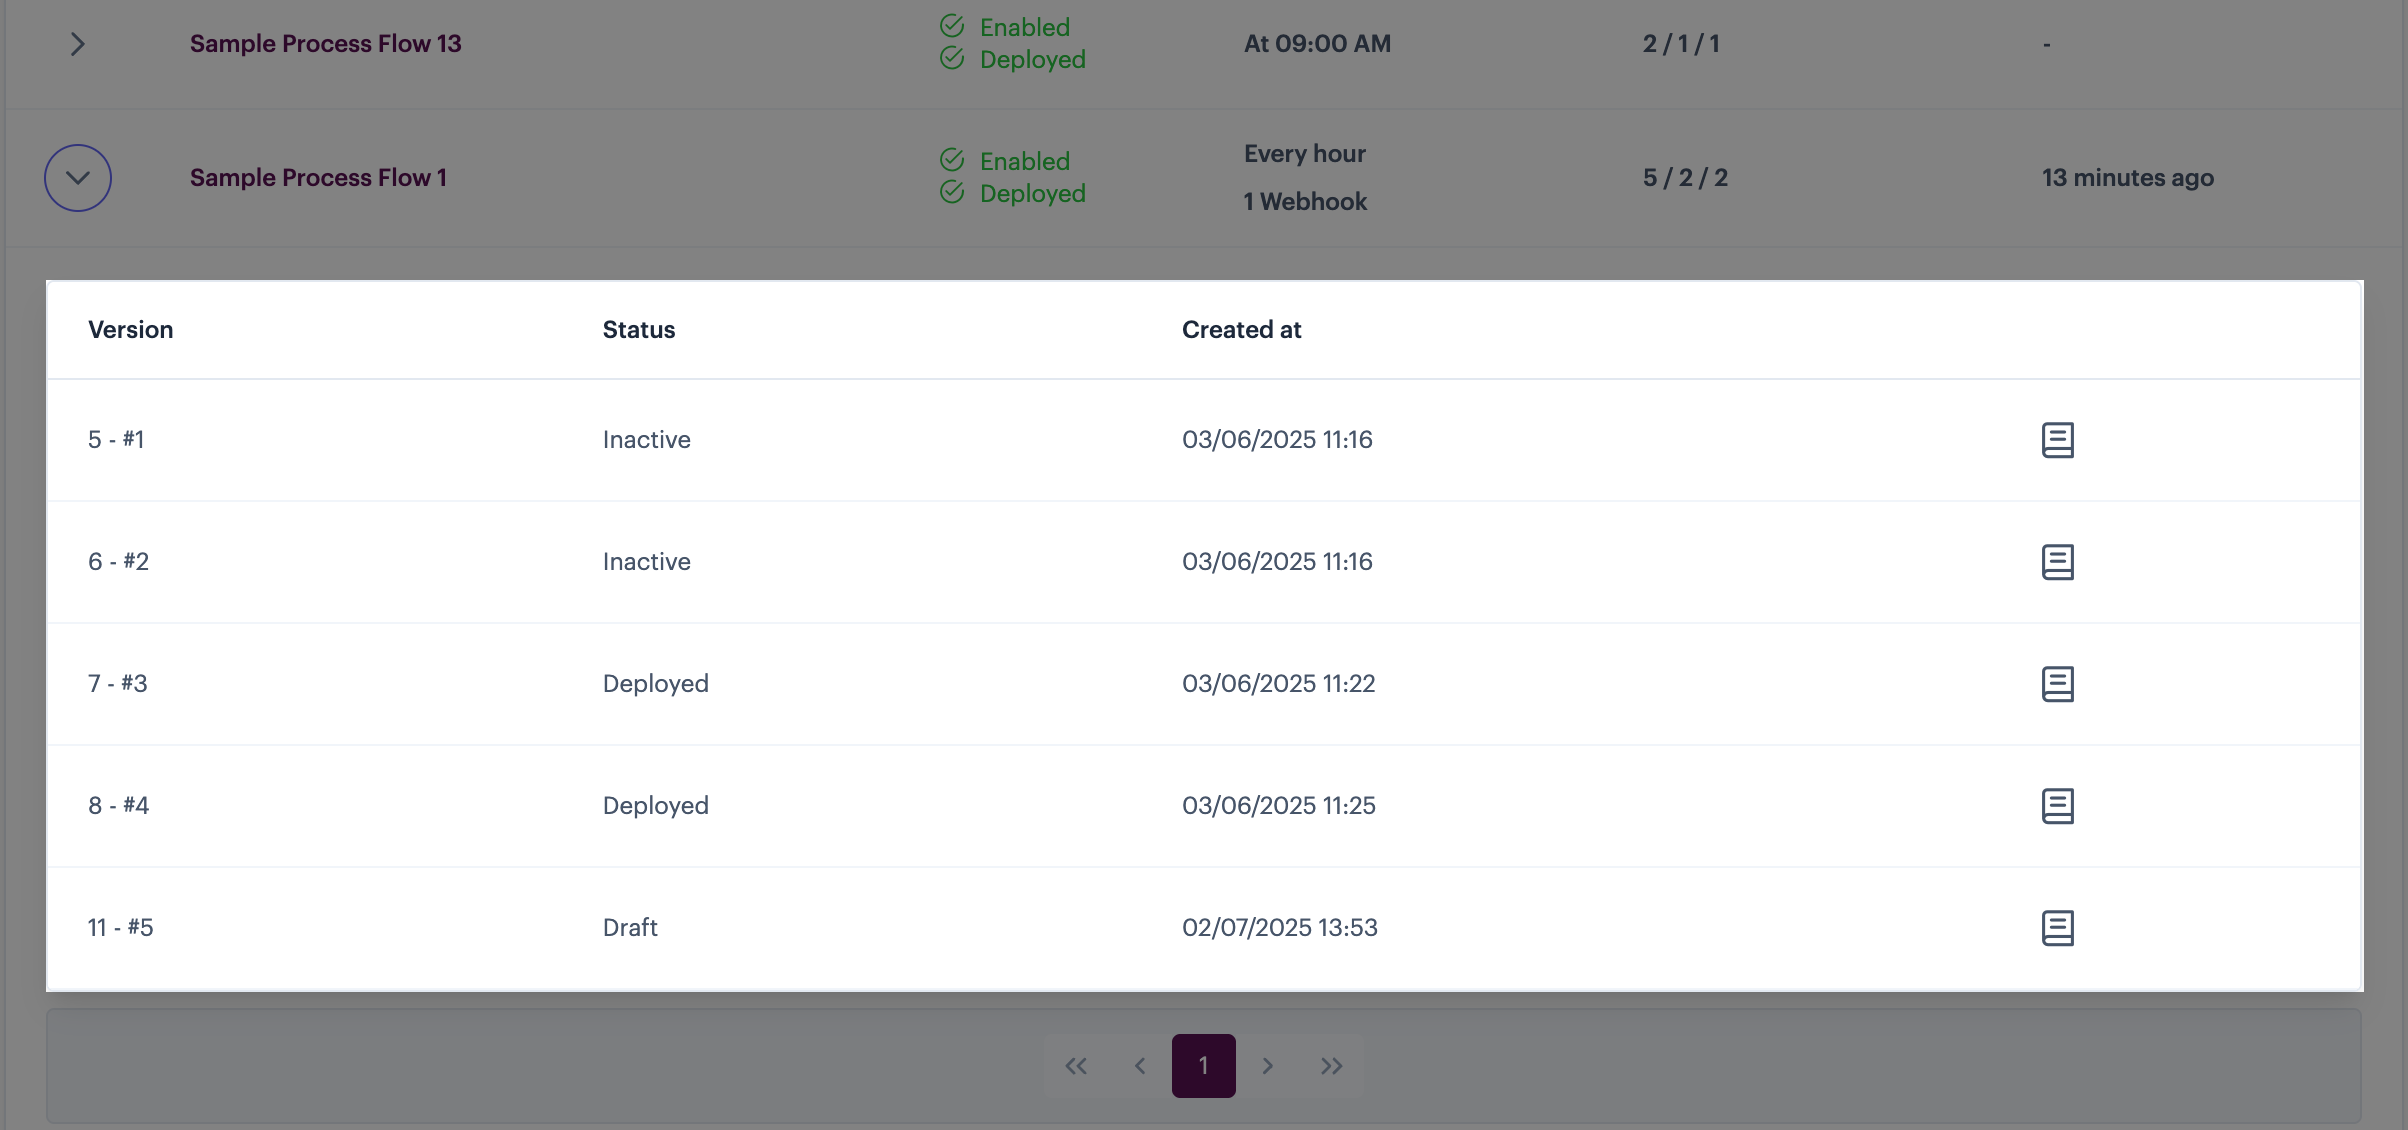Expand the Sample Process Flow 13 row
The width and height of the screenshot is (2408, 1130).
coord(77,44)
